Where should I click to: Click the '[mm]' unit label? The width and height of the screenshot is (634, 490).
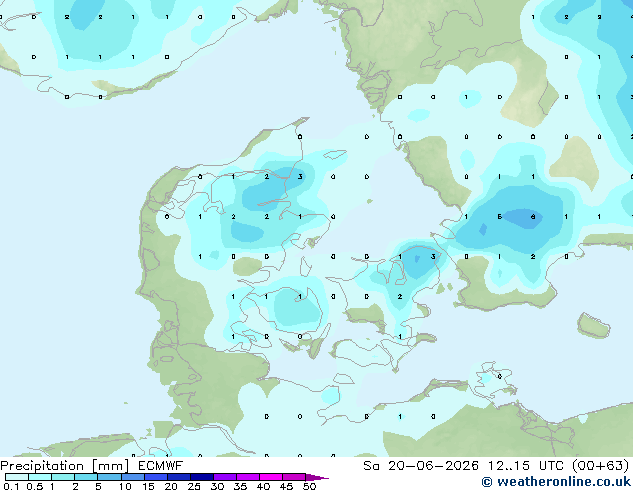click(x=110, y=466)
